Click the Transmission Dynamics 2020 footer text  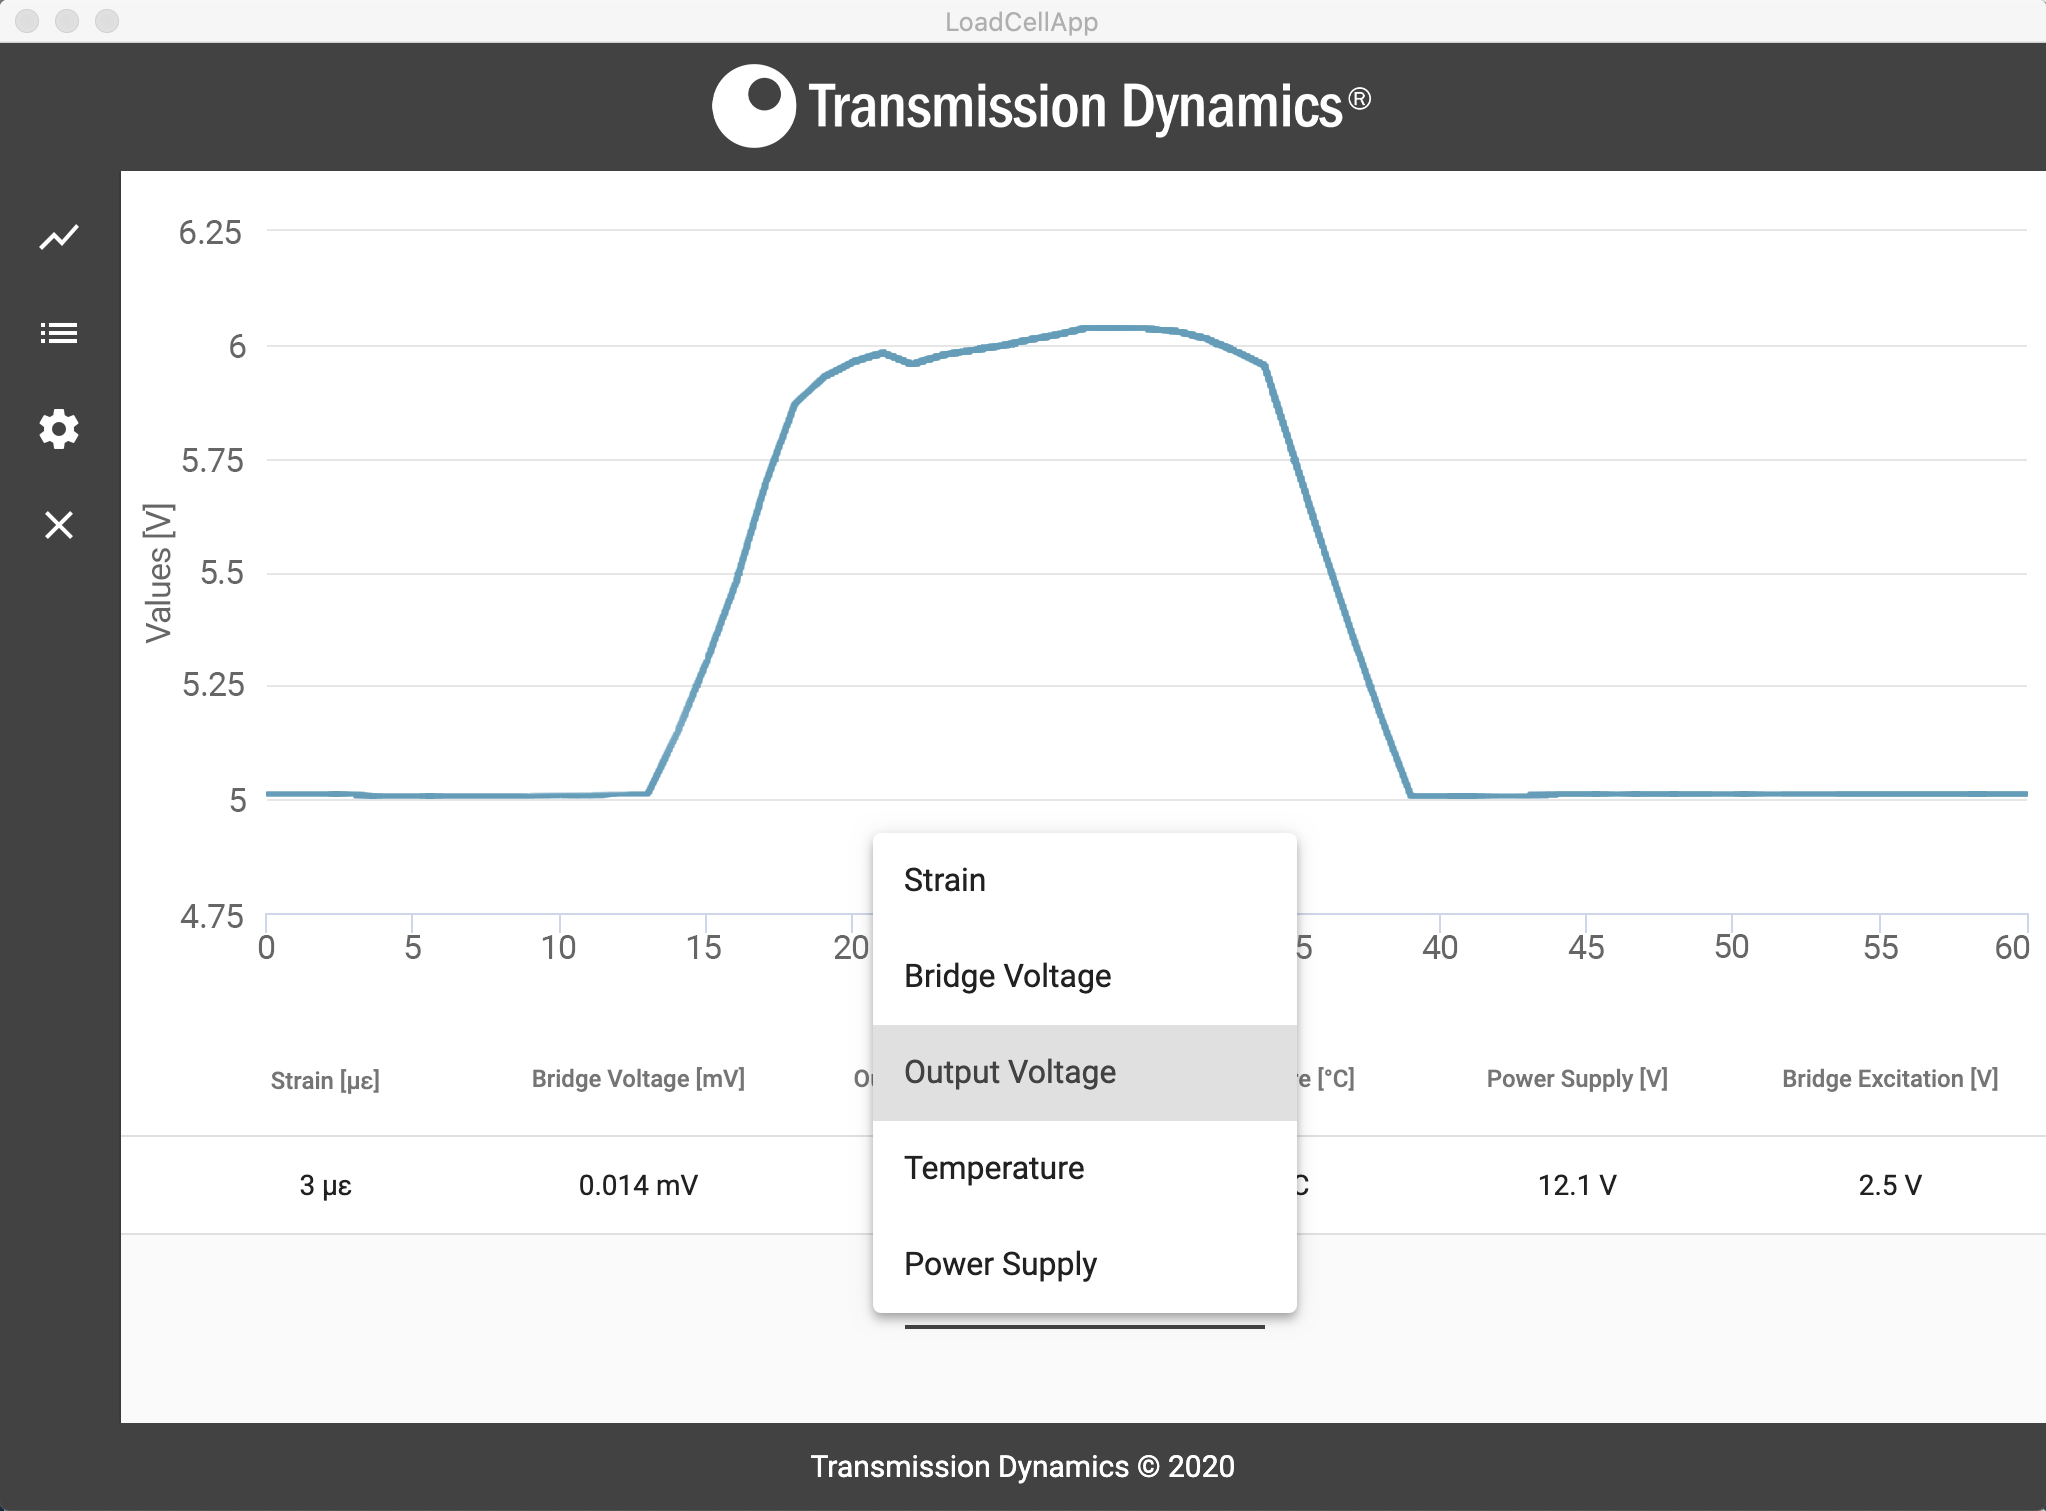point(1022,1466)
